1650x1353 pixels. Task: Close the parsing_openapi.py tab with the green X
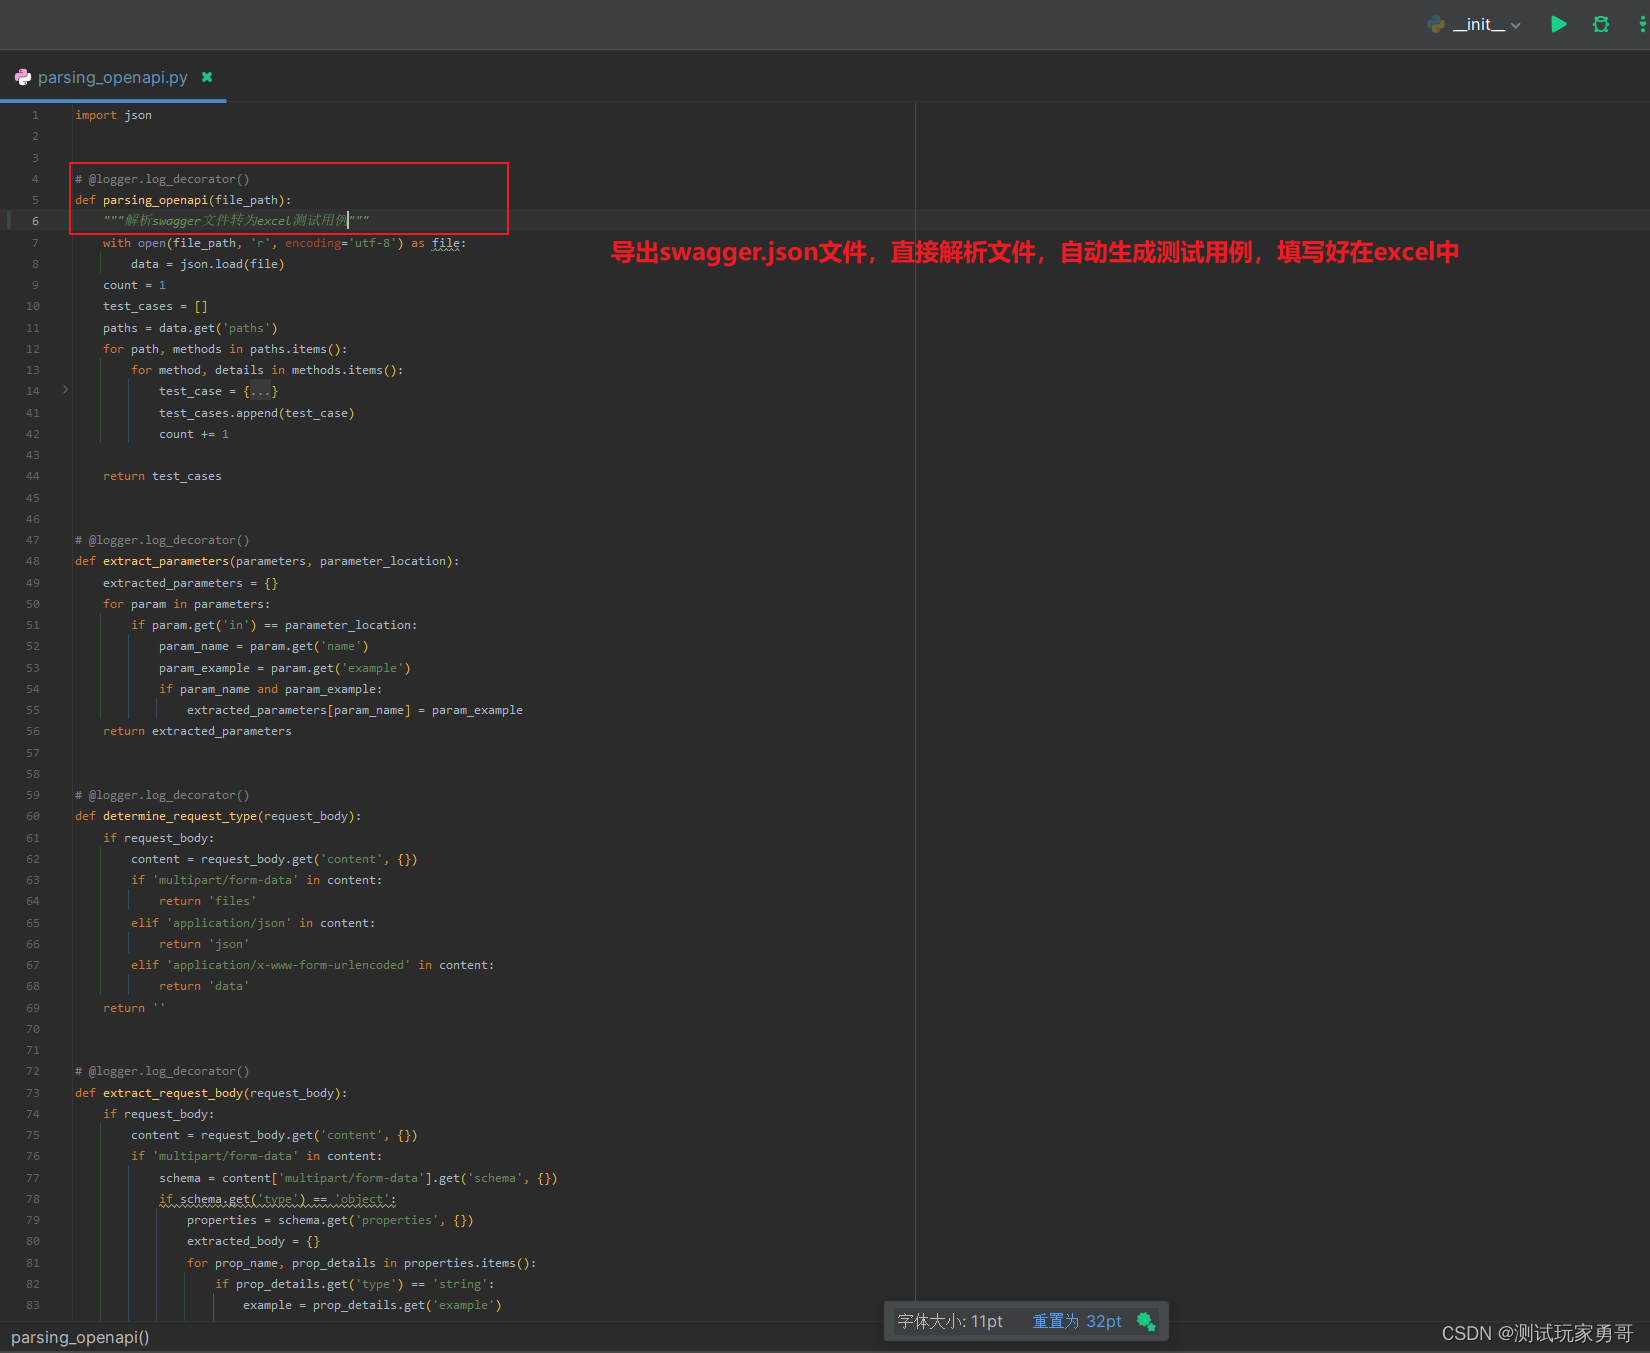point(207,77)
